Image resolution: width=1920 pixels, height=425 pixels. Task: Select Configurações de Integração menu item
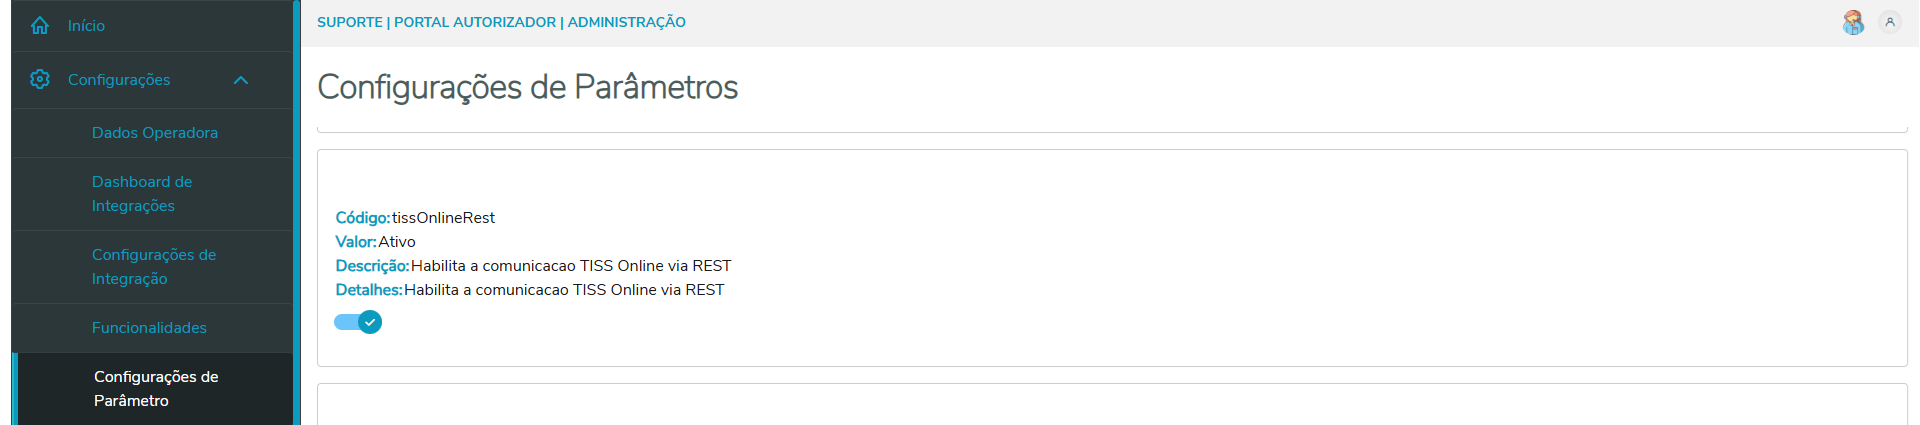(x=154, y=267)
